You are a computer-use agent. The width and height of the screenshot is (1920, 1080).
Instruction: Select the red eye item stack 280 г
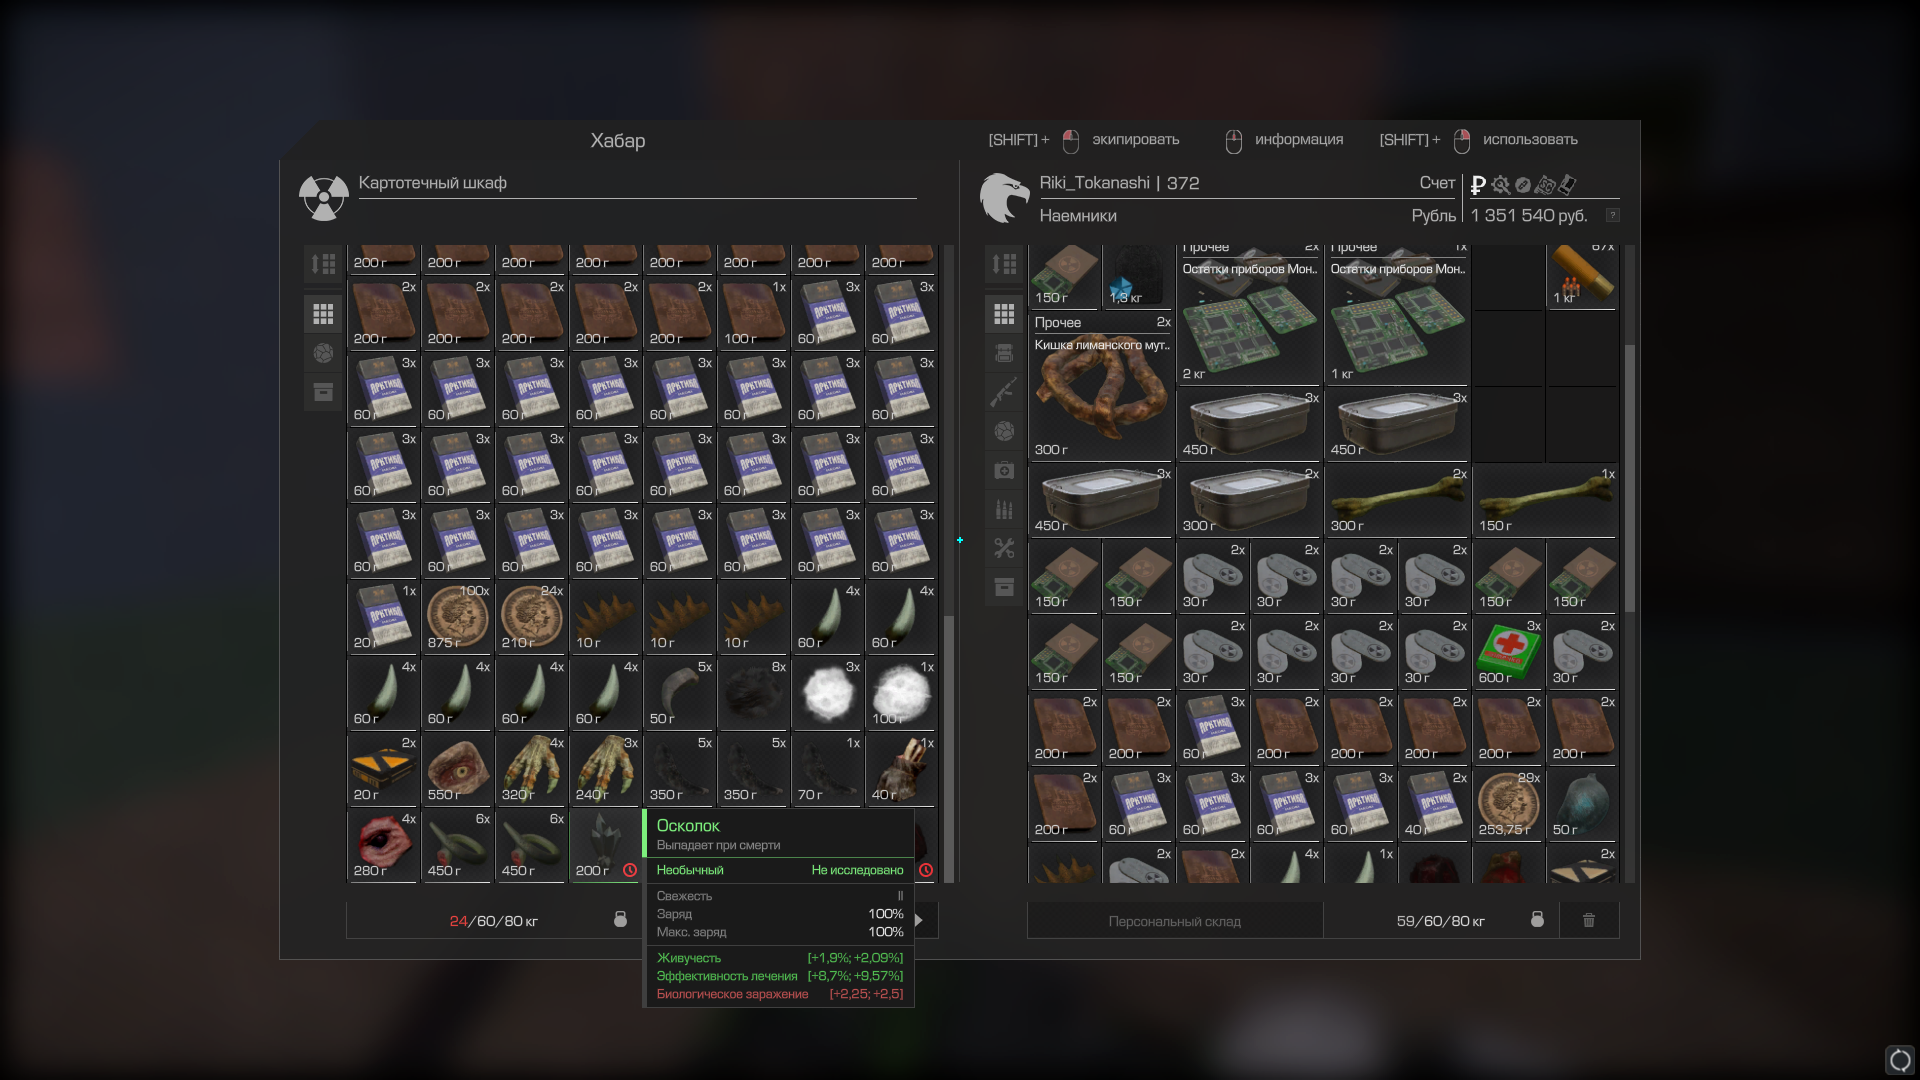point(382,846)
